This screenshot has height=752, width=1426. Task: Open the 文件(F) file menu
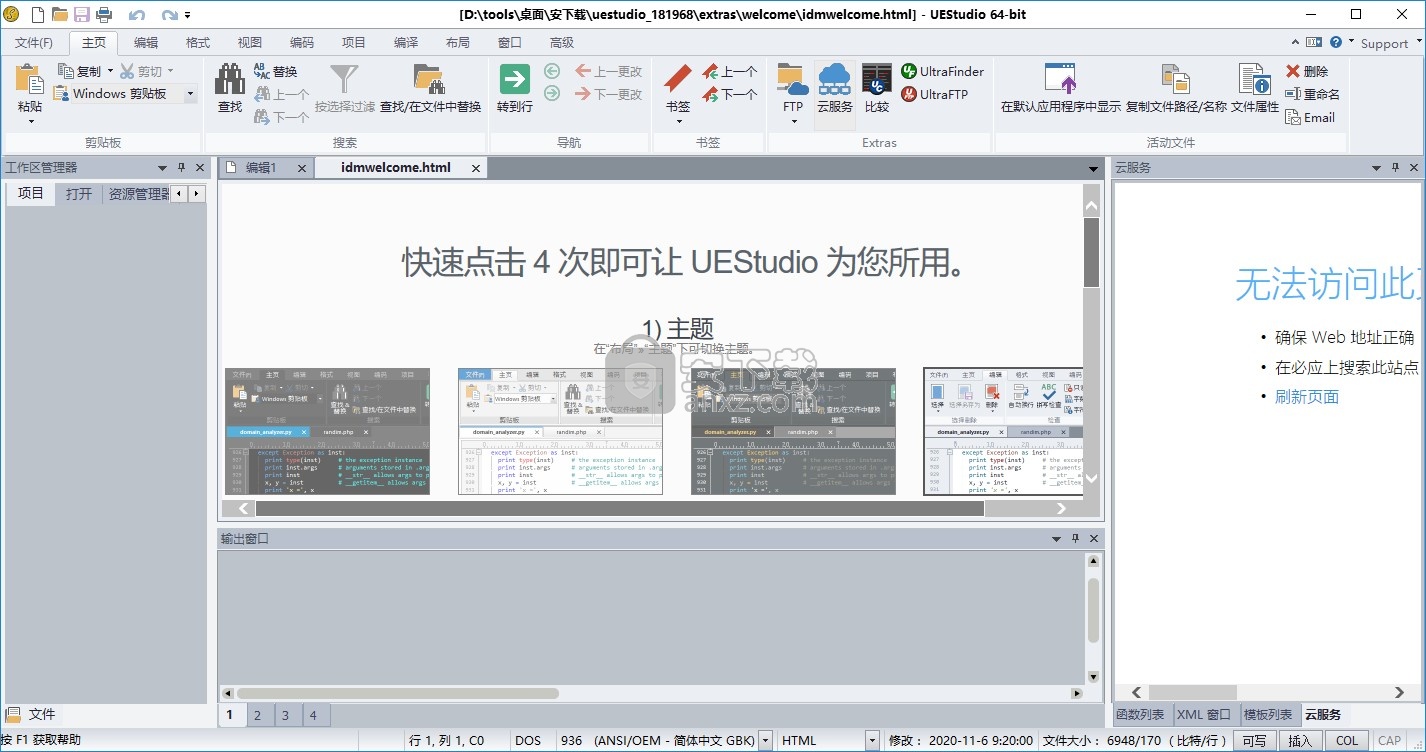click(x=34, y=43)
